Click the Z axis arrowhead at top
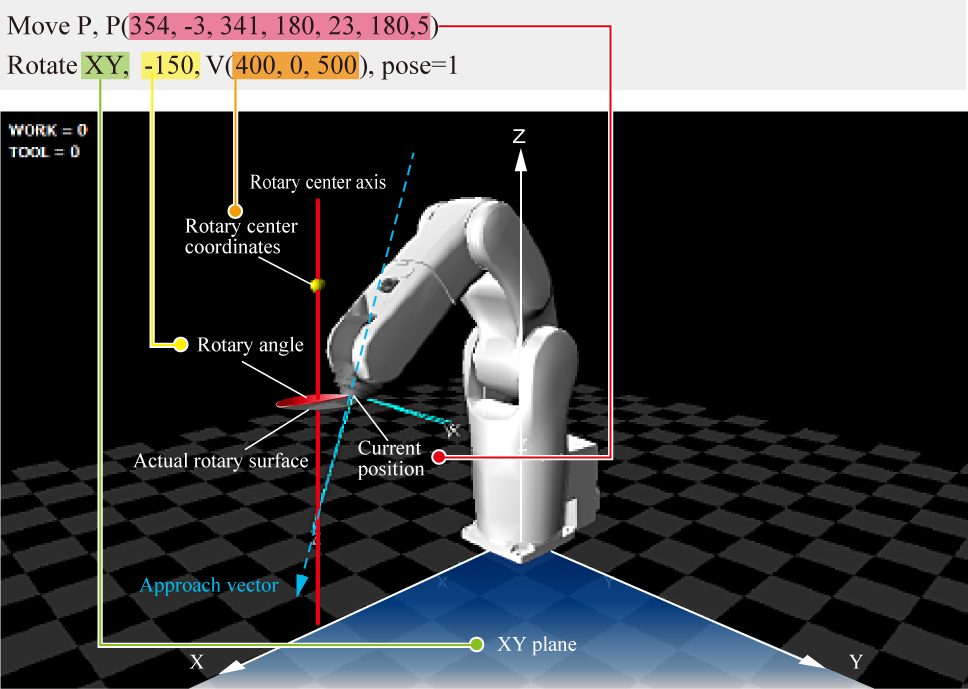The image size is (968, 689). [x=519, y=160]
